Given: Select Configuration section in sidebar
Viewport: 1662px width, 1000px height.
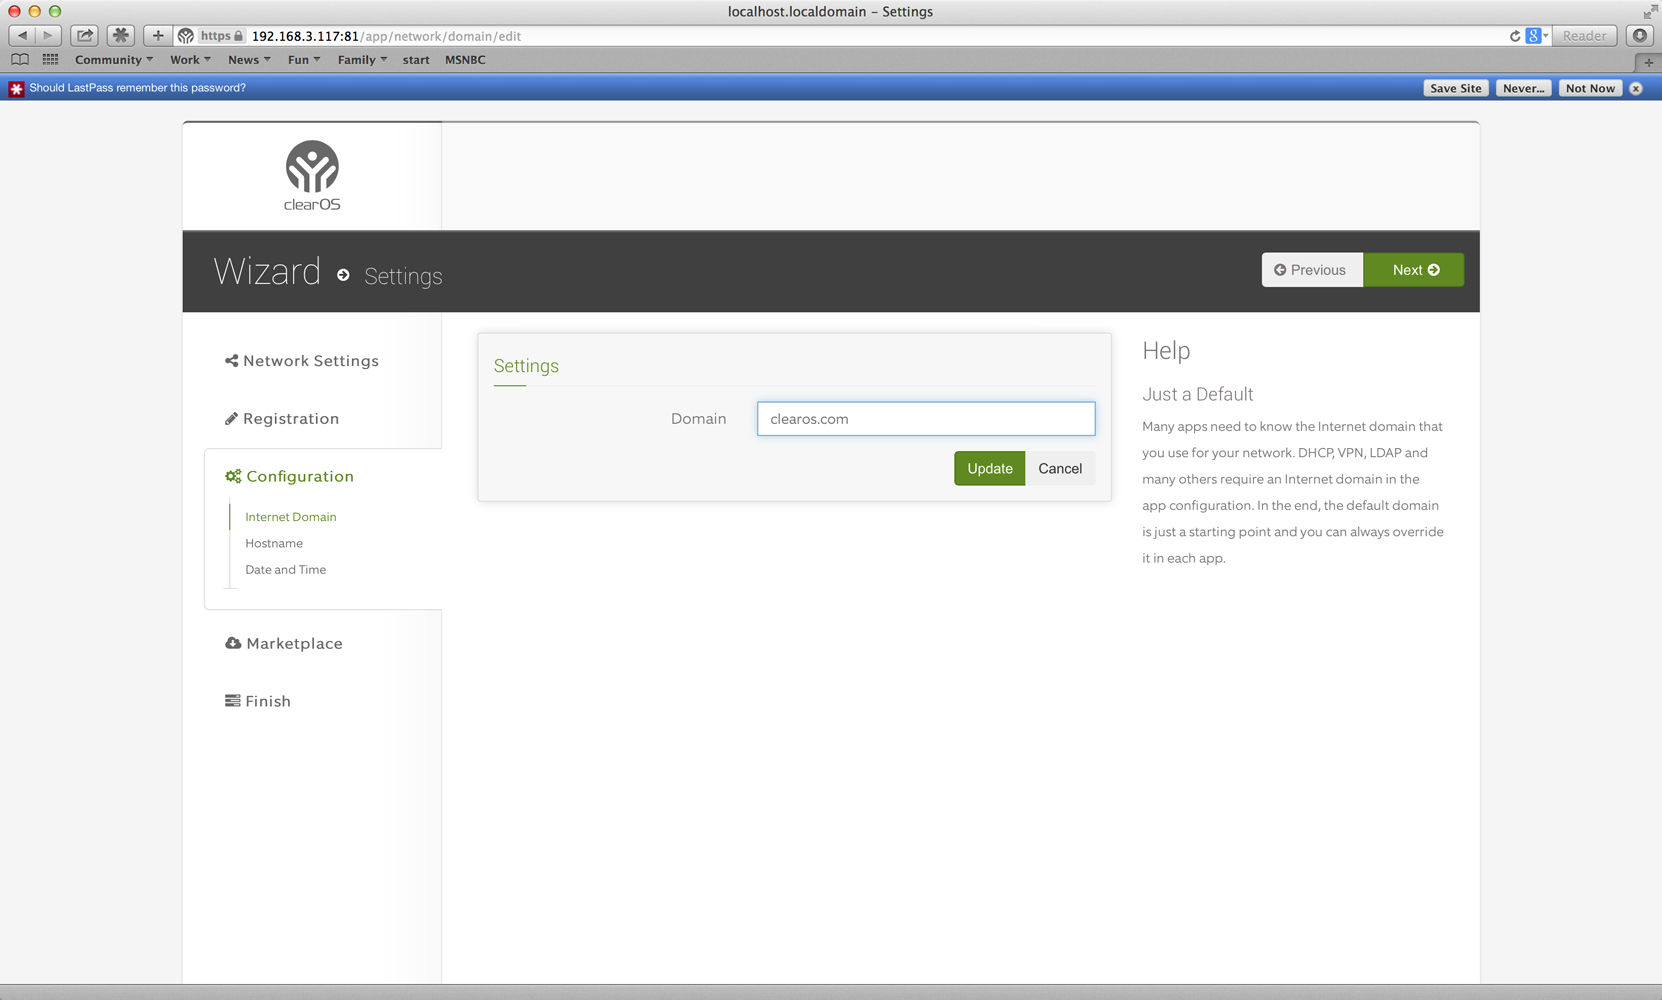Looking at the screenshot, I should click(290, 476).
